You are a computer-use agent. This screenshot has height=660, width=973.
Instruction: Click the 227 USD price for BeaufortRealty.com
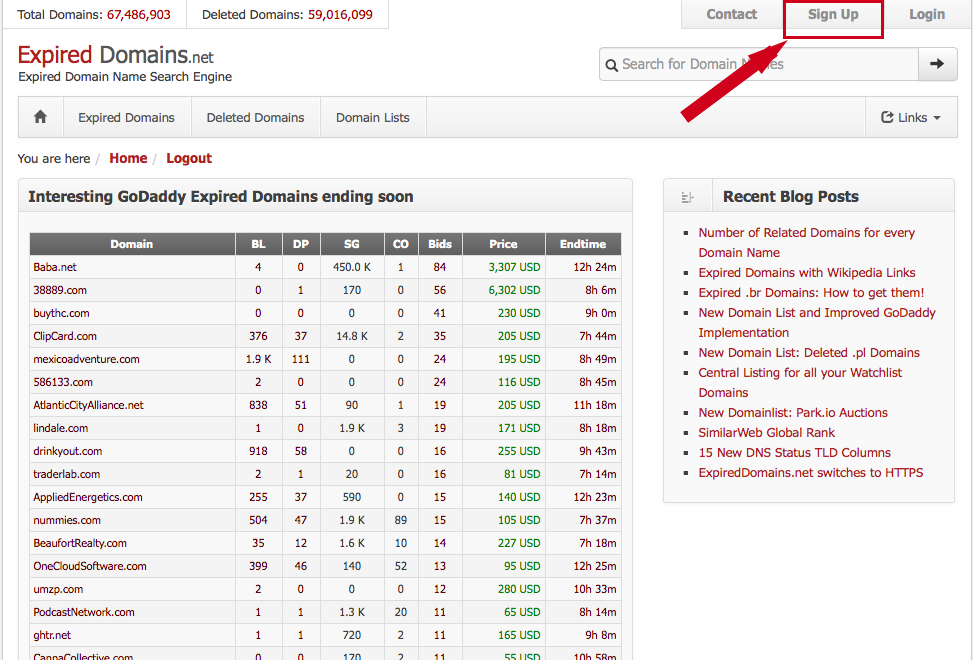click(519, 543)
